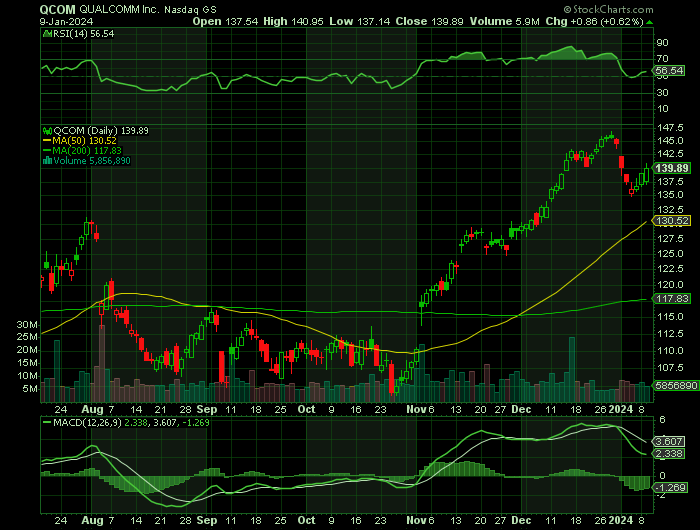Screen dimensions: 700x530
Task: Click the 145.0 price axis label
Action: point(670,141)
